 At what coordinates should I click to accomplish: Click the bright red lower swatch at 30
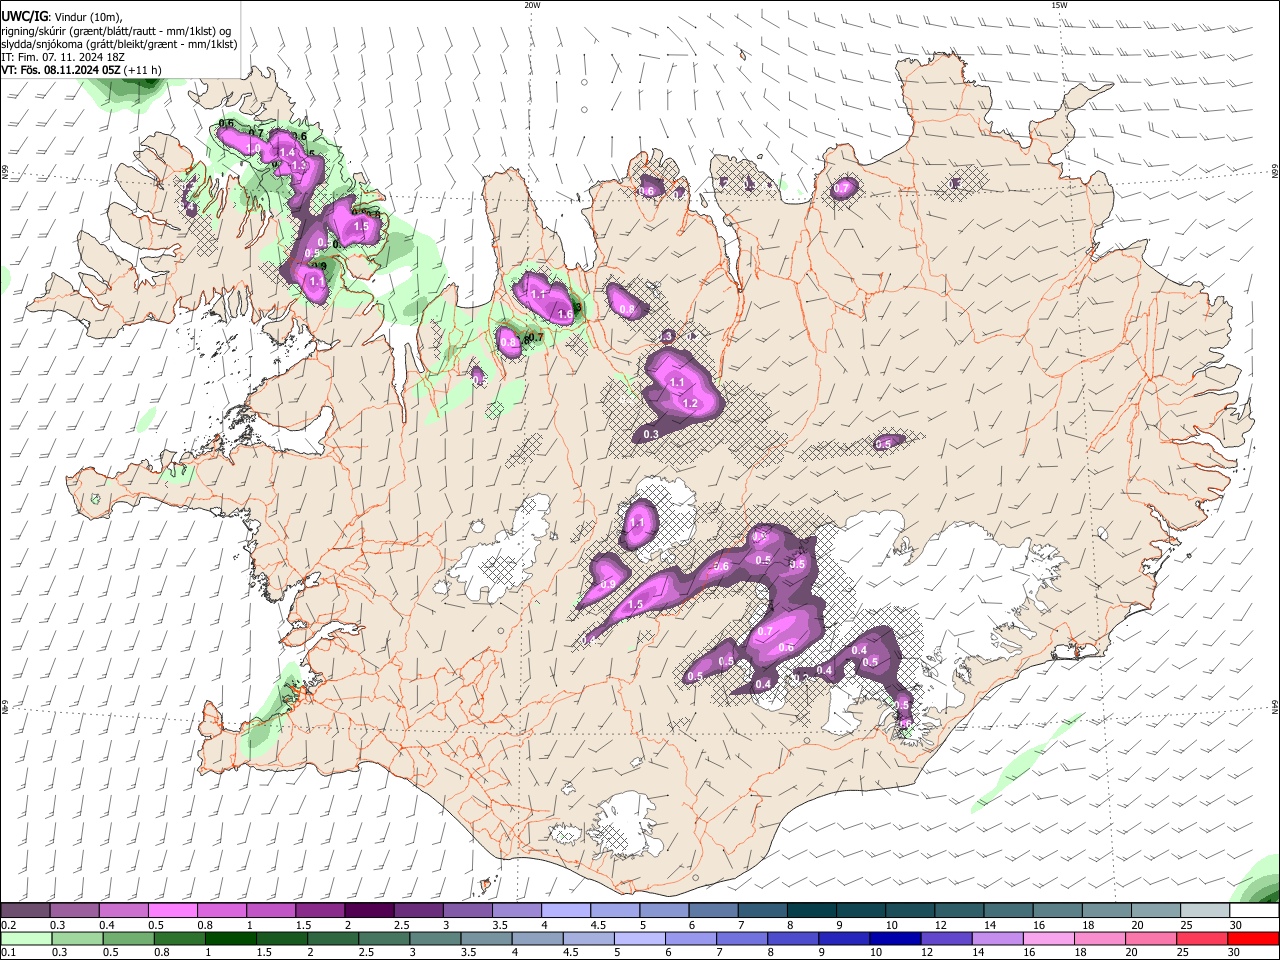1254,938
